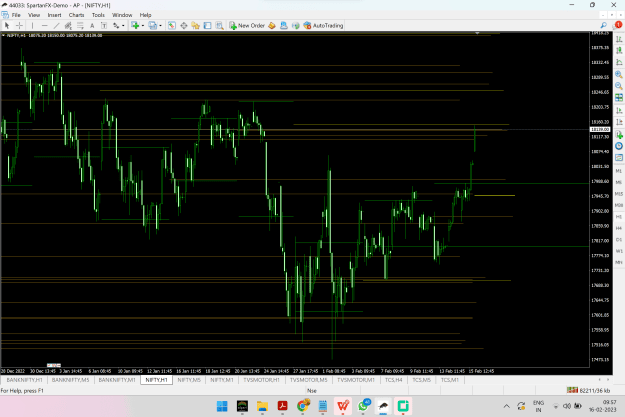Open the templates icon
This screenshot has height=417, width=625.
tap(619, 157)
